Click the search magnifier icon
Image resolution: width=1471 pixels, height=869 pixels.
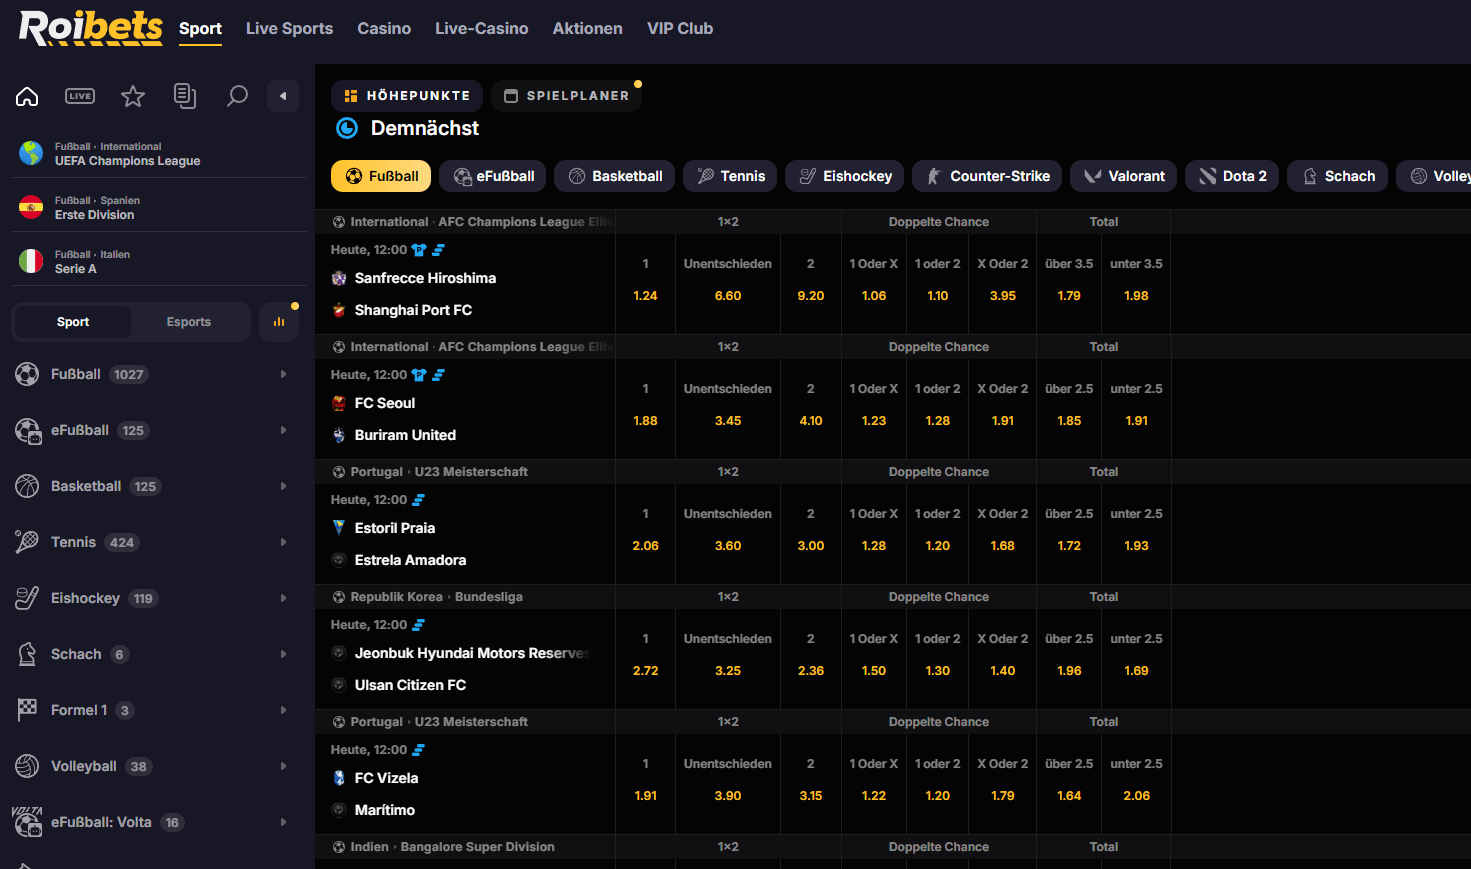click(x=237, y=96)
